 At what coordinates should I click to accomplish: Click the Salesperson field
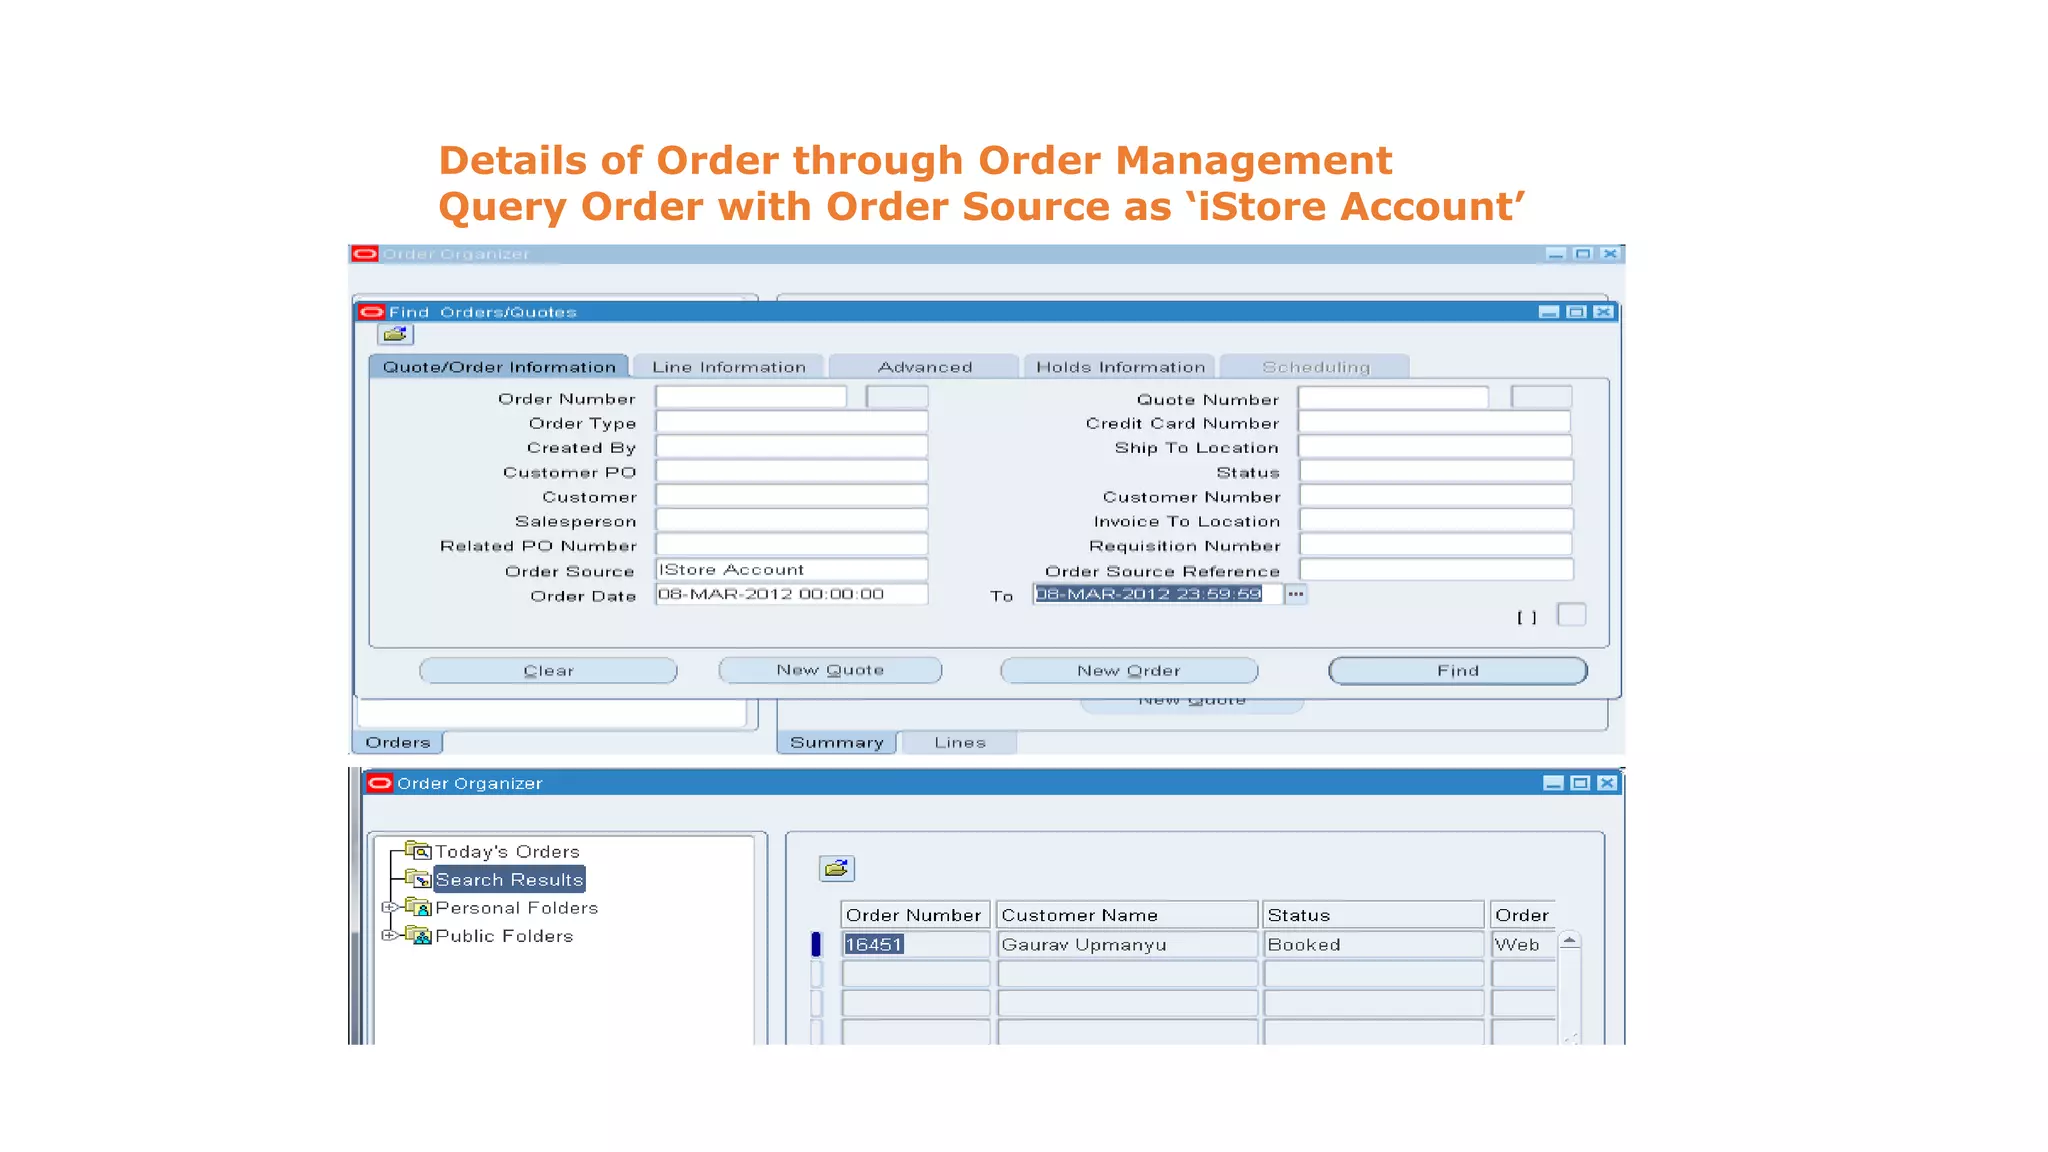(792, 520)
